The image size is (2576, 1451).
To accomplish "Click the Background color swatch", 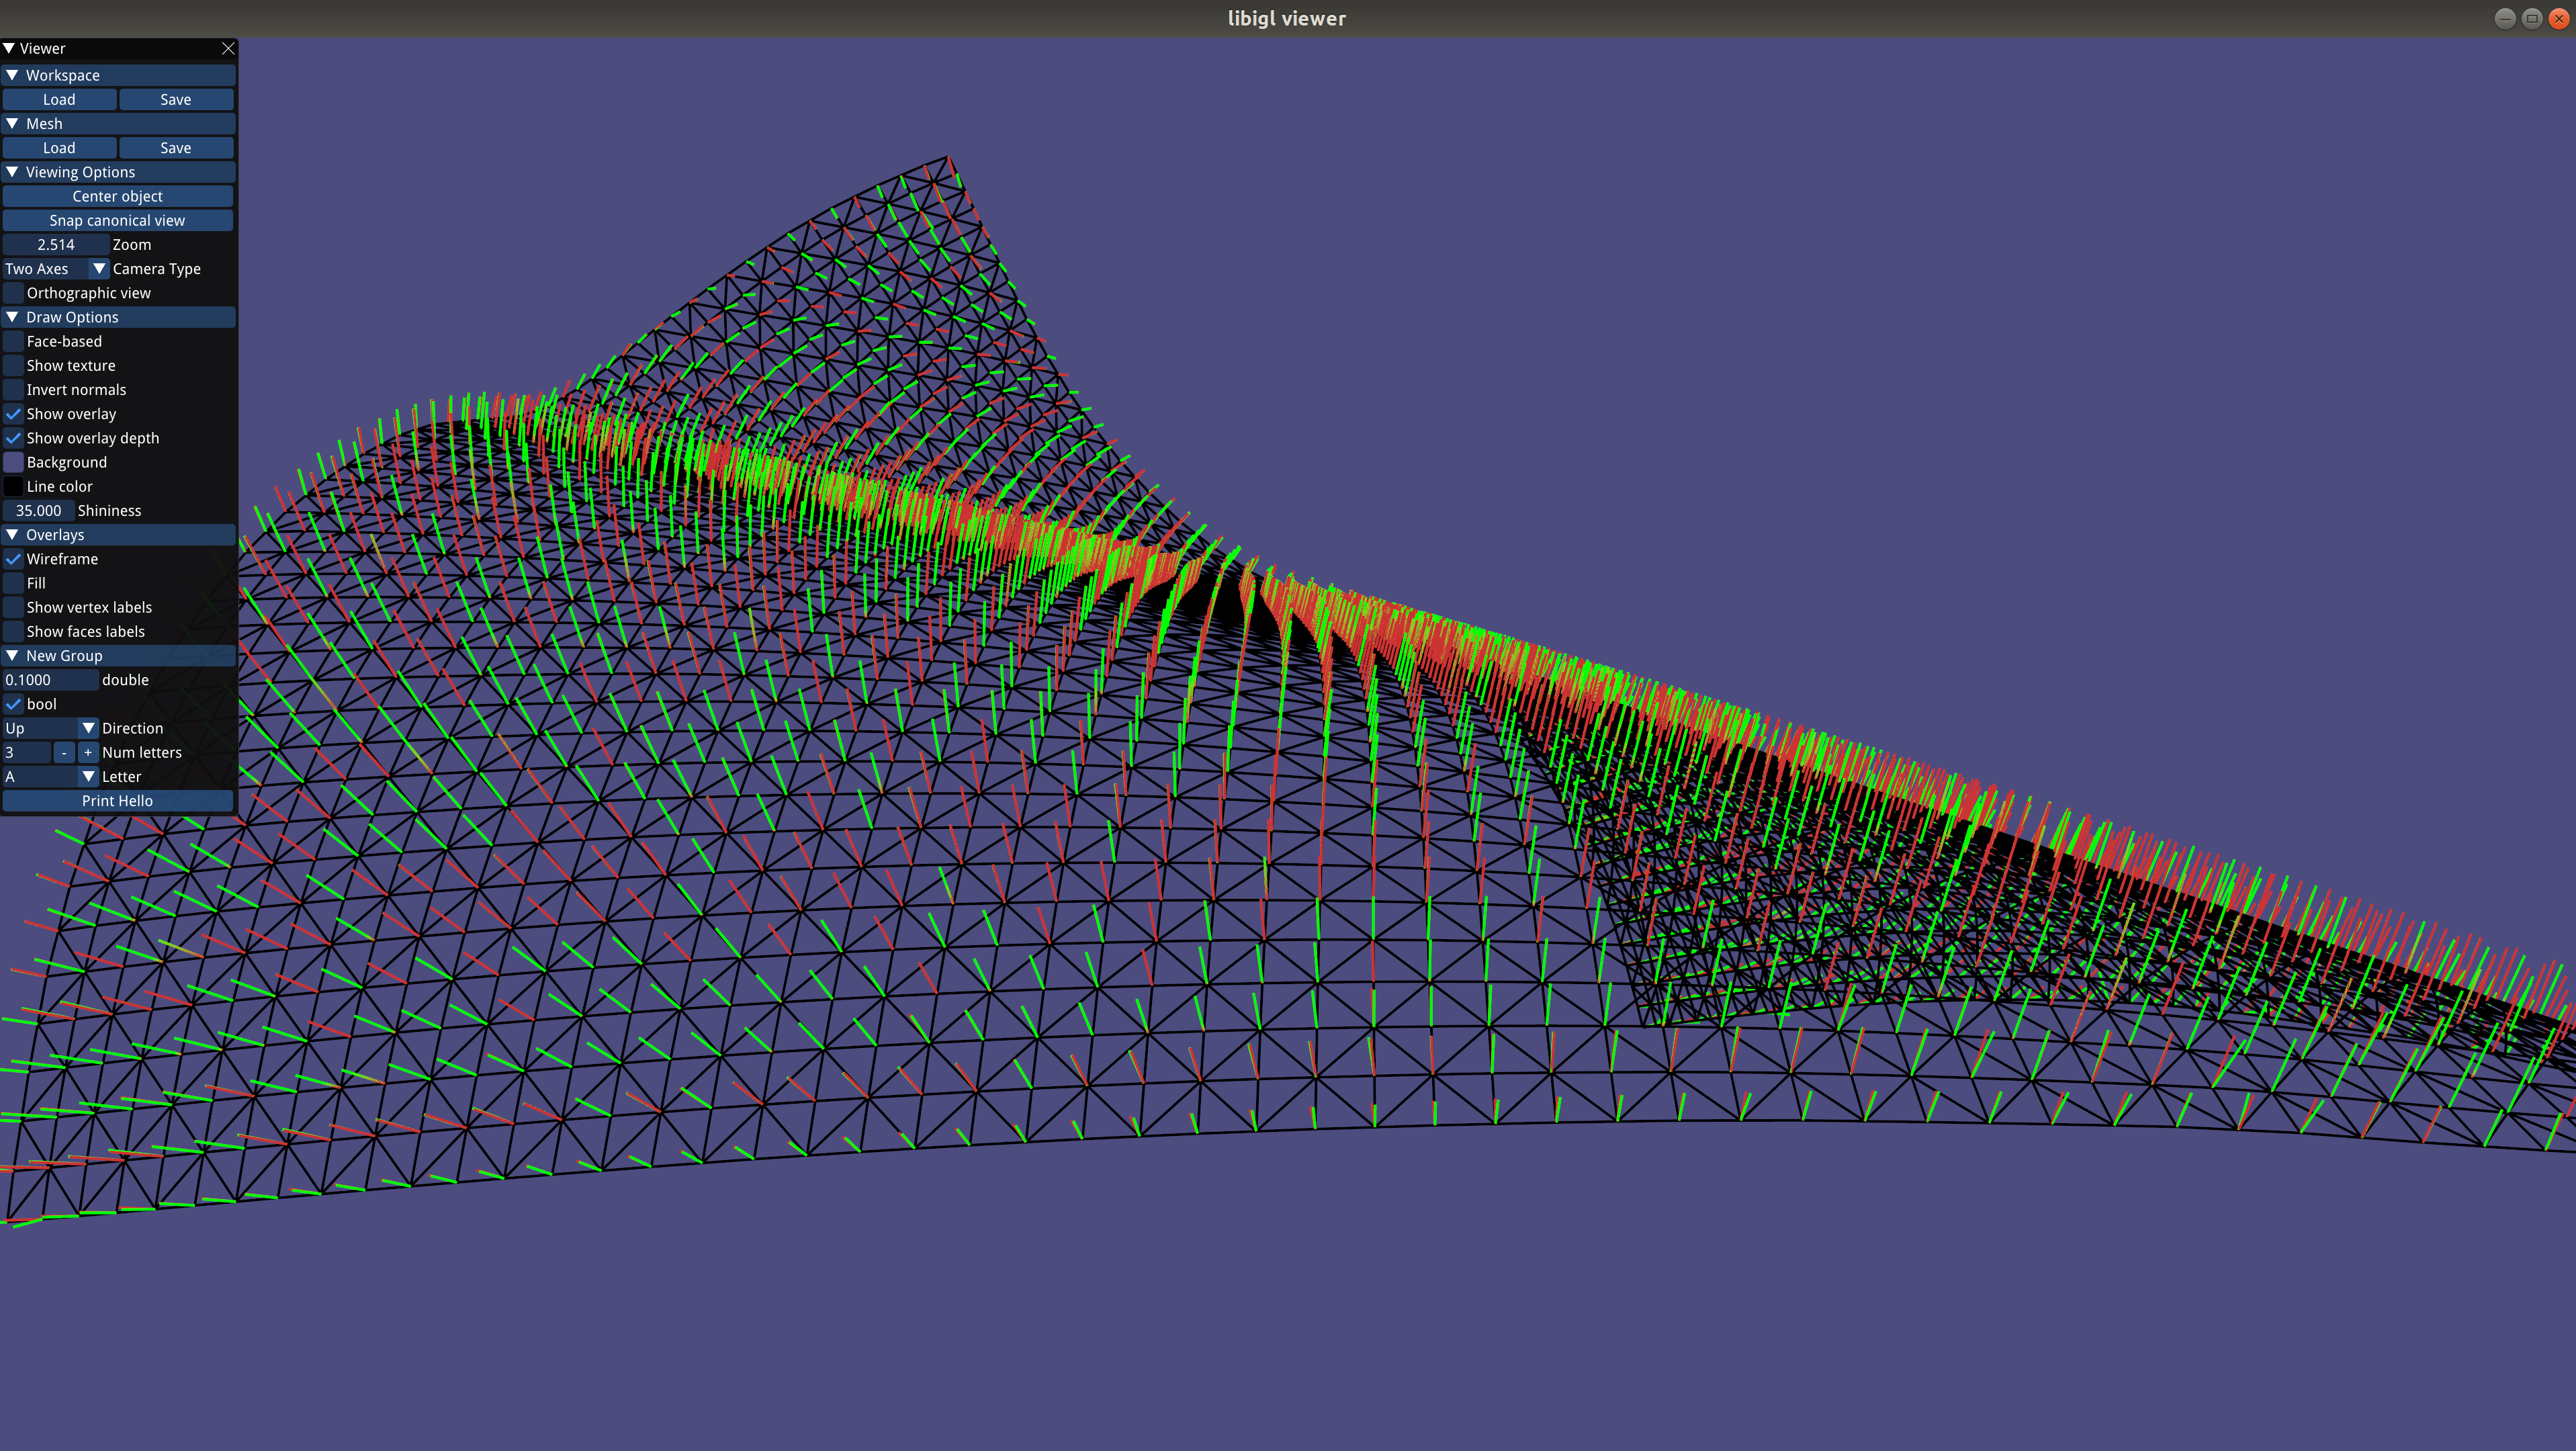I will pyautogui.click(x=14, y=462).
